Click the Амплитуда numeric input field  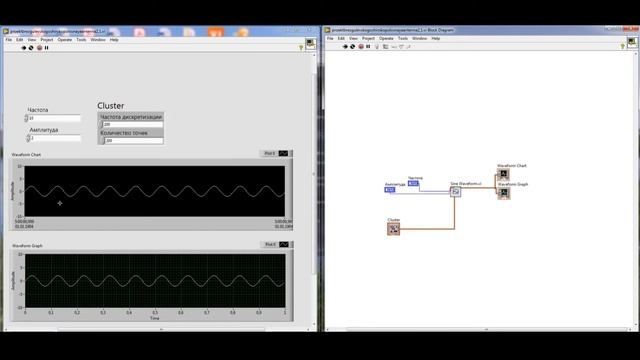(56, 138)
